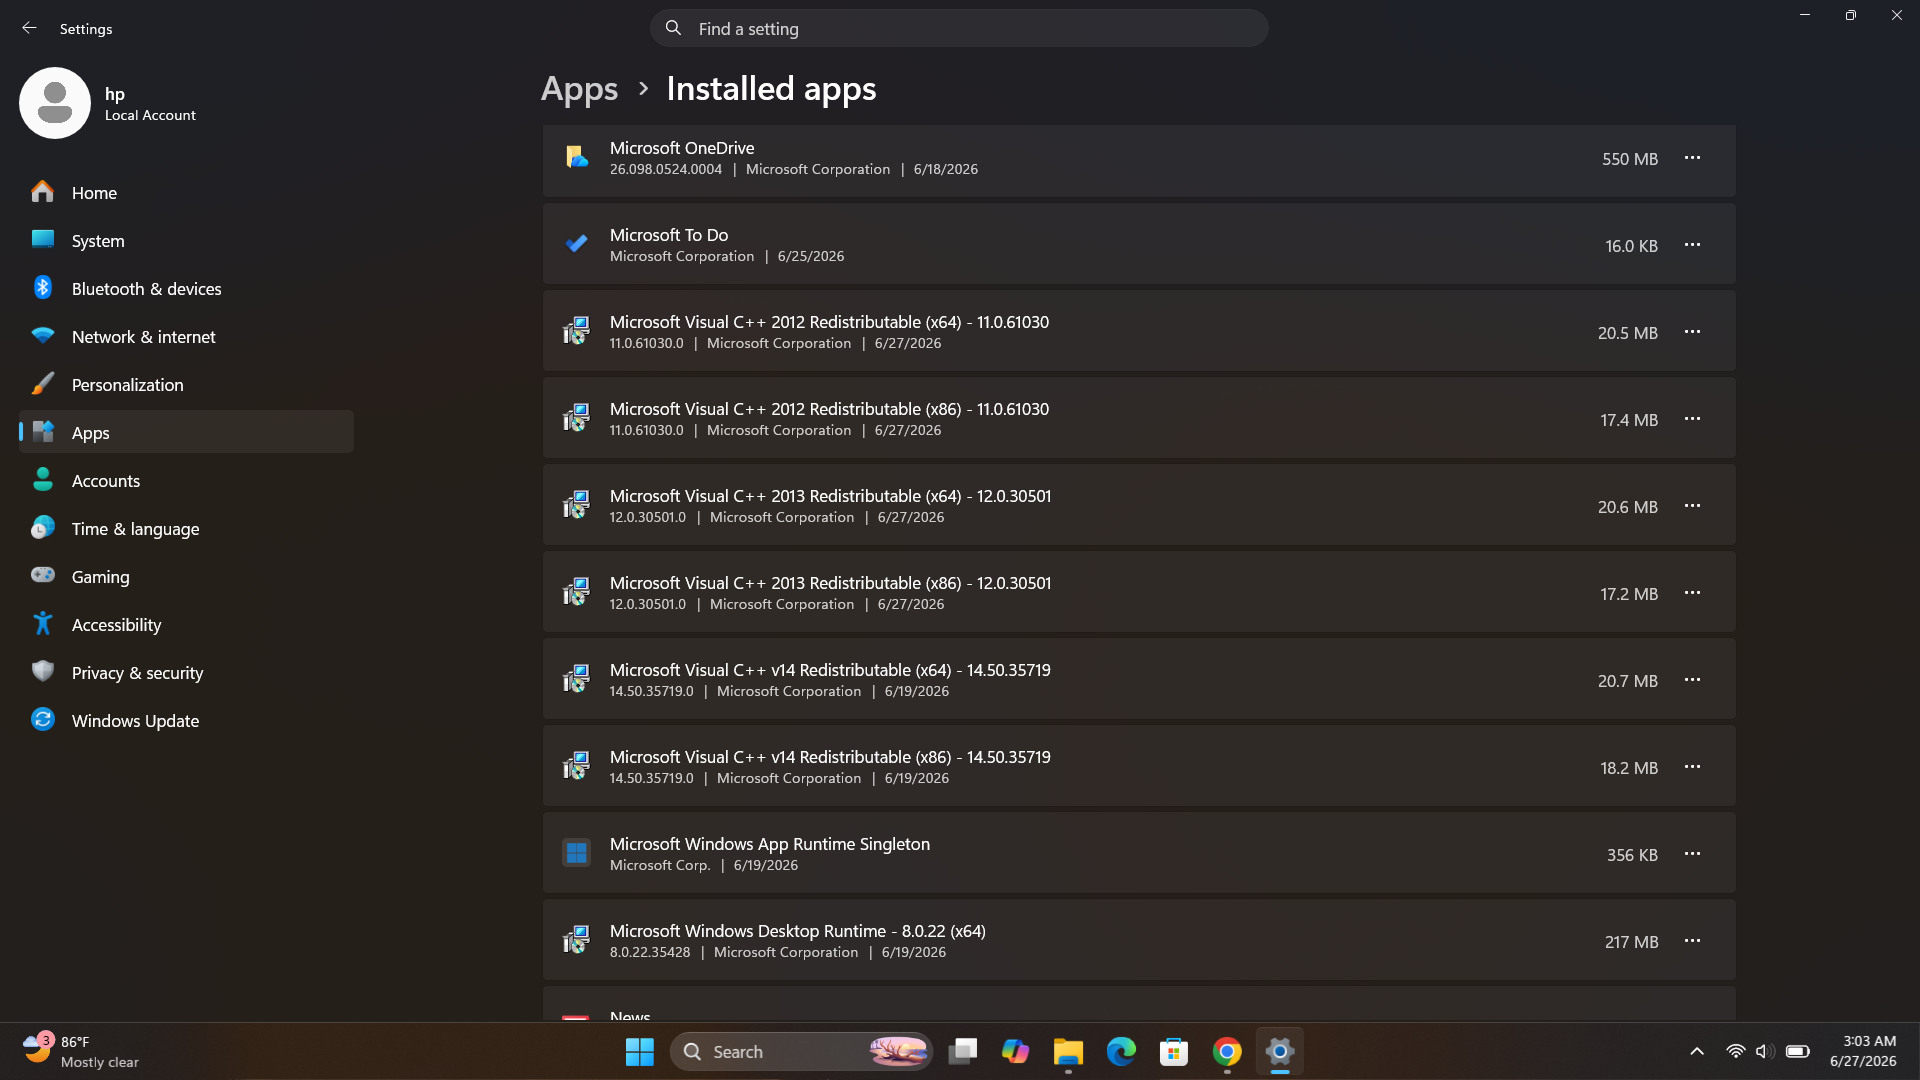Launch Microsoft Edge from taskbar

(1121, 1052)
